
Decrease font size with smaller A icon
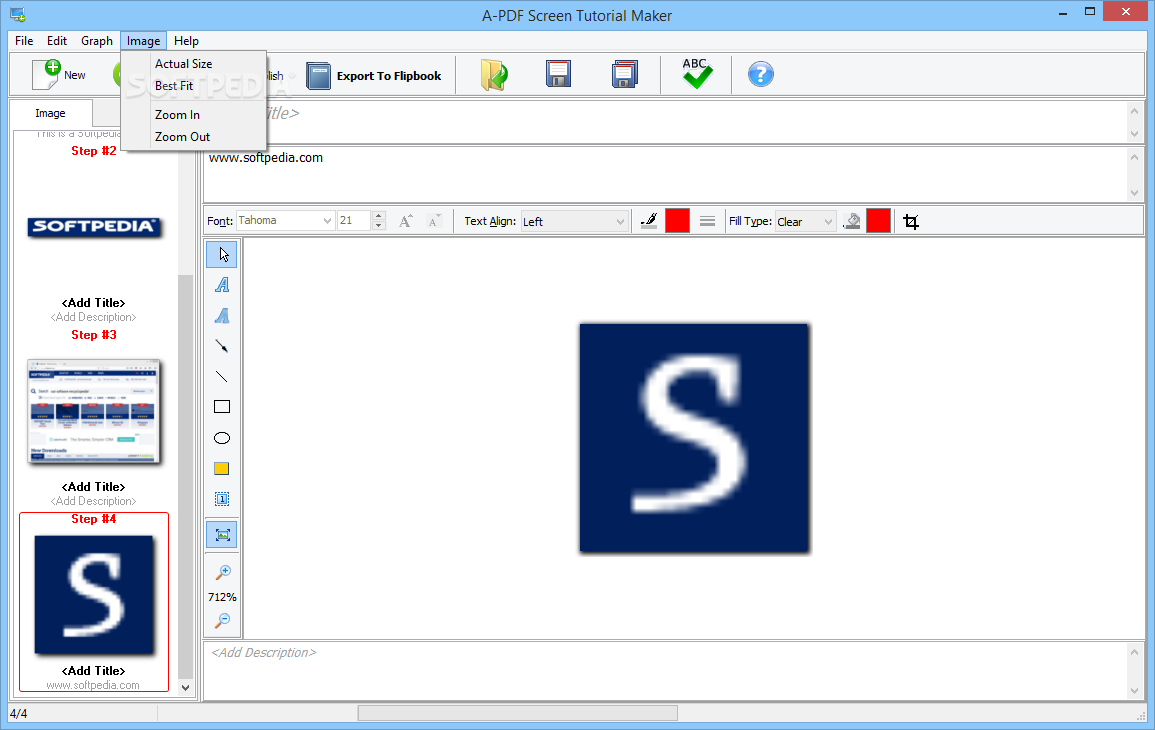(435, 221)
